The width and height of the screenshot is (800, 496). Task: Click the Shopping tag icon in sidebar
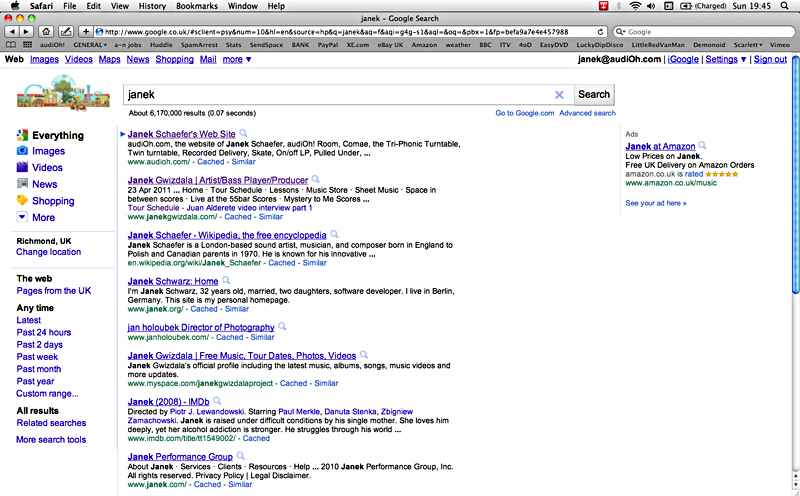[22, 200]
